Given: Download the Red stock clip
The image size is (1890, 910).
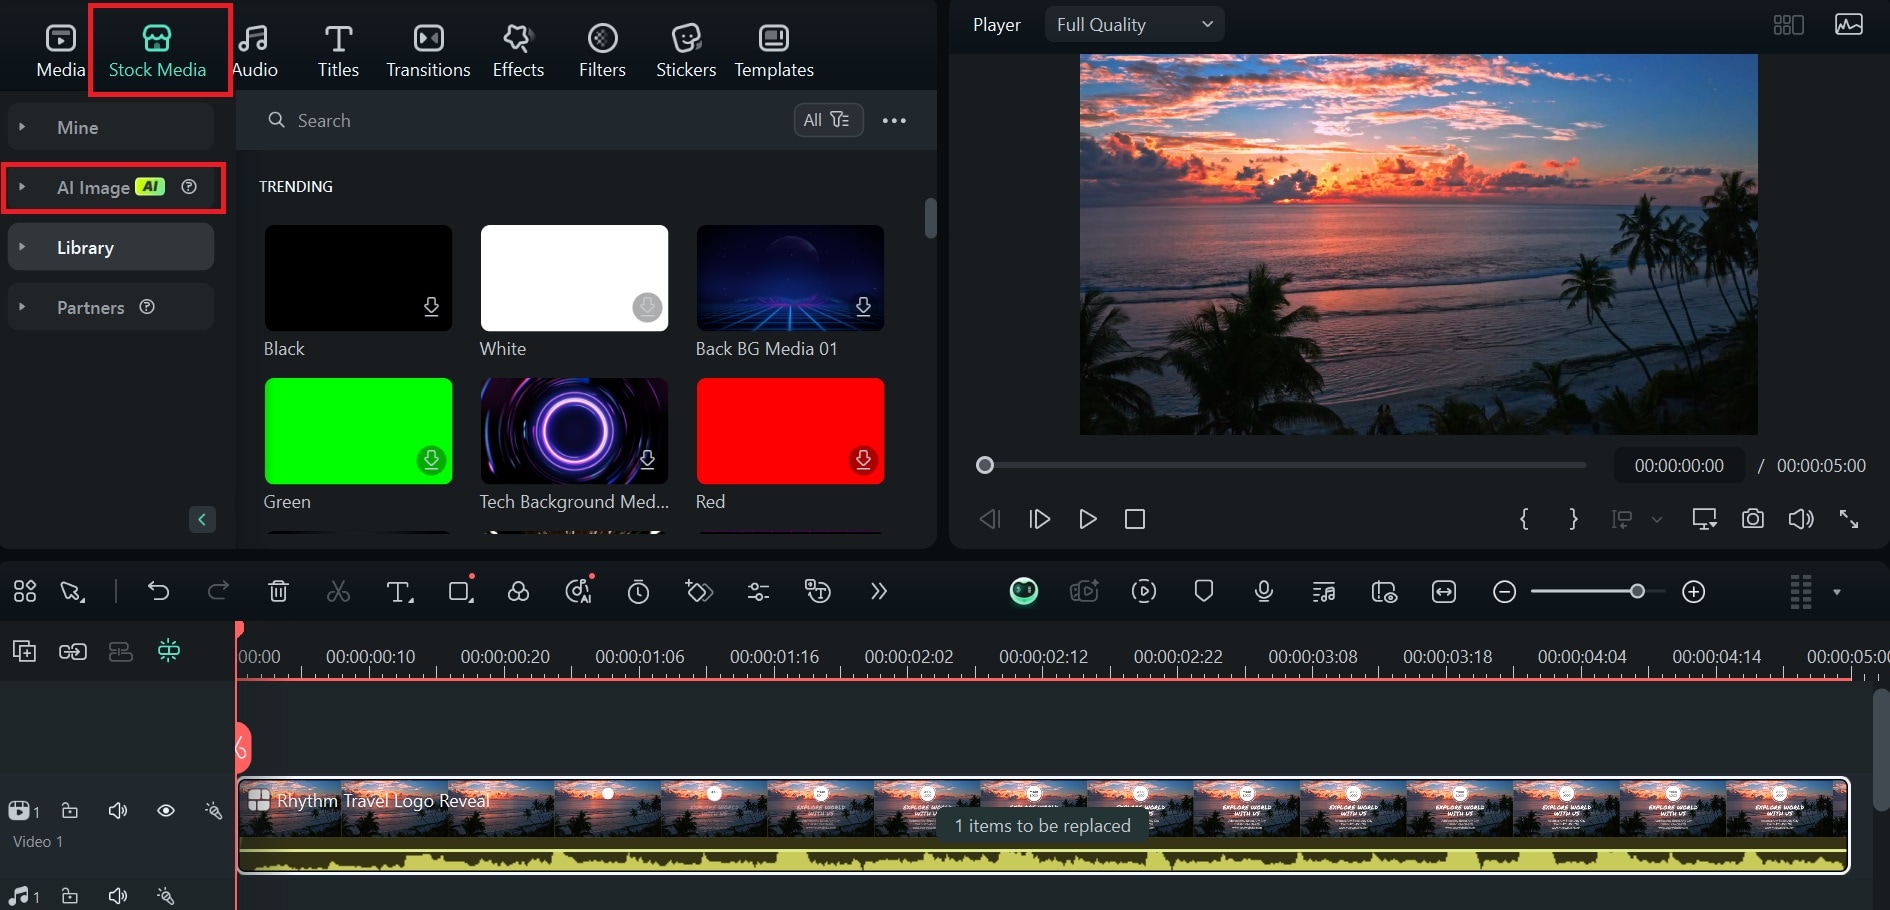Looking at the screenshot, I should click(863, 459).
